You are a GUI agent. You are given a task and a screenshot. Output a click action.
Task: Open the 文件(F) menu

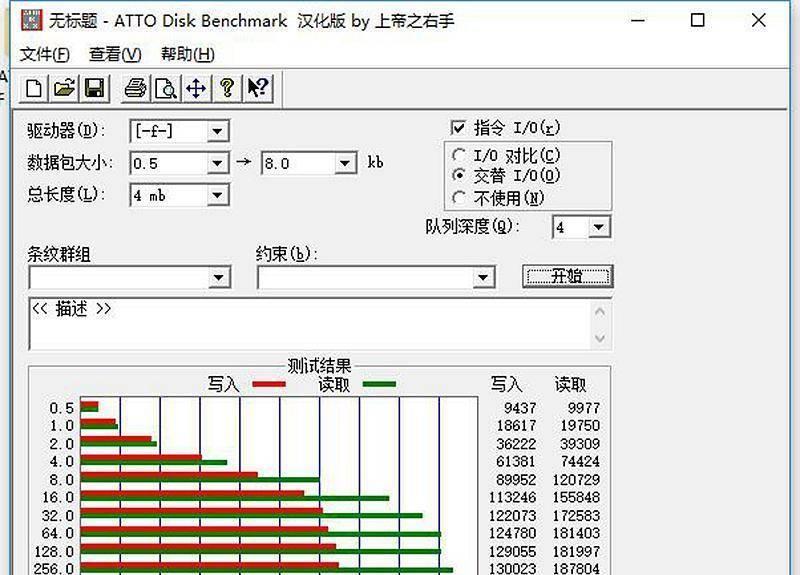click(x=45, y=54)
